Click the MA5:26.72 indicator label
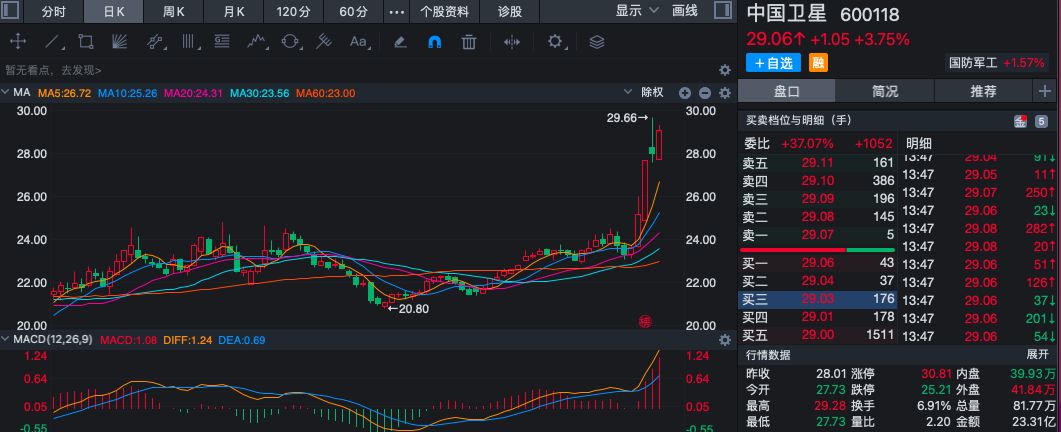This screenshot has width=1061, height=432. coord(64,93)
